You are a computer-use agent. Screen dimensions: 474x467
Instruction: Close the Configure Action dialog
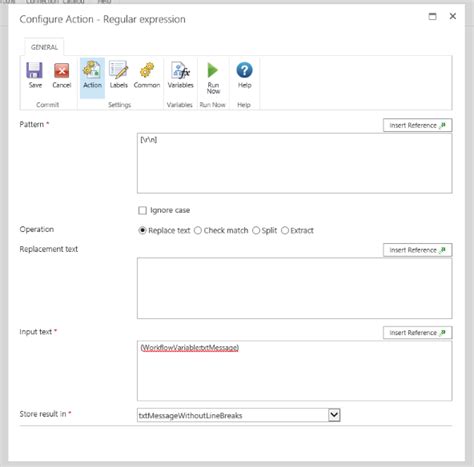tap(452, 16)
